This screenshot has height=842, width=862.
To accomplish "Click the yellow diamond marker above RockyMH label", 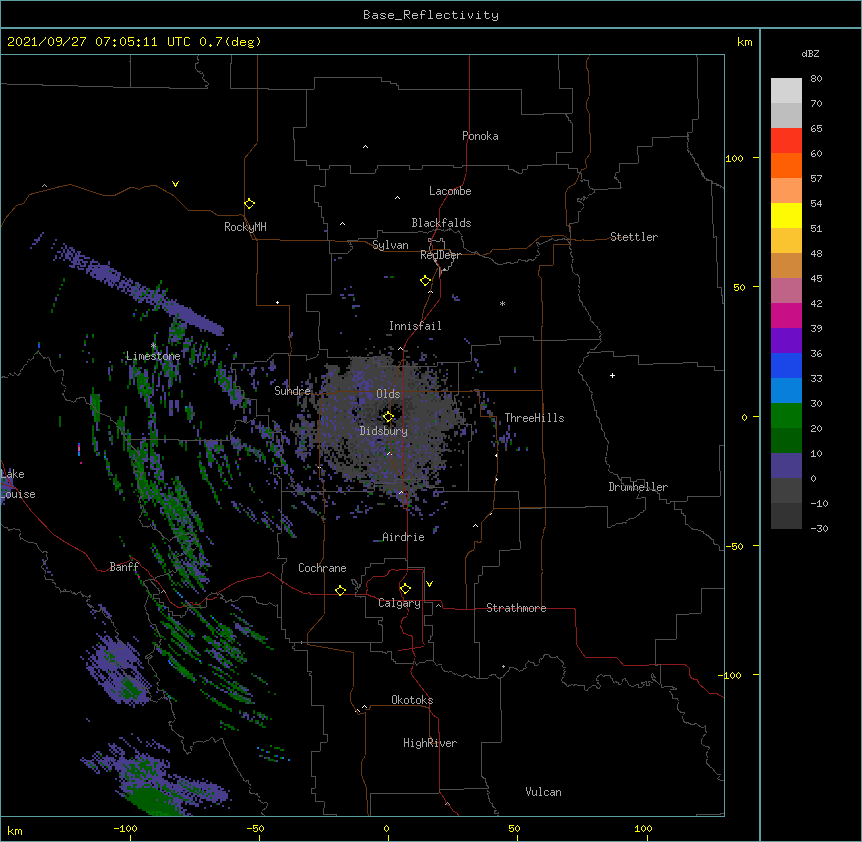I will click(x=249, y=204).
